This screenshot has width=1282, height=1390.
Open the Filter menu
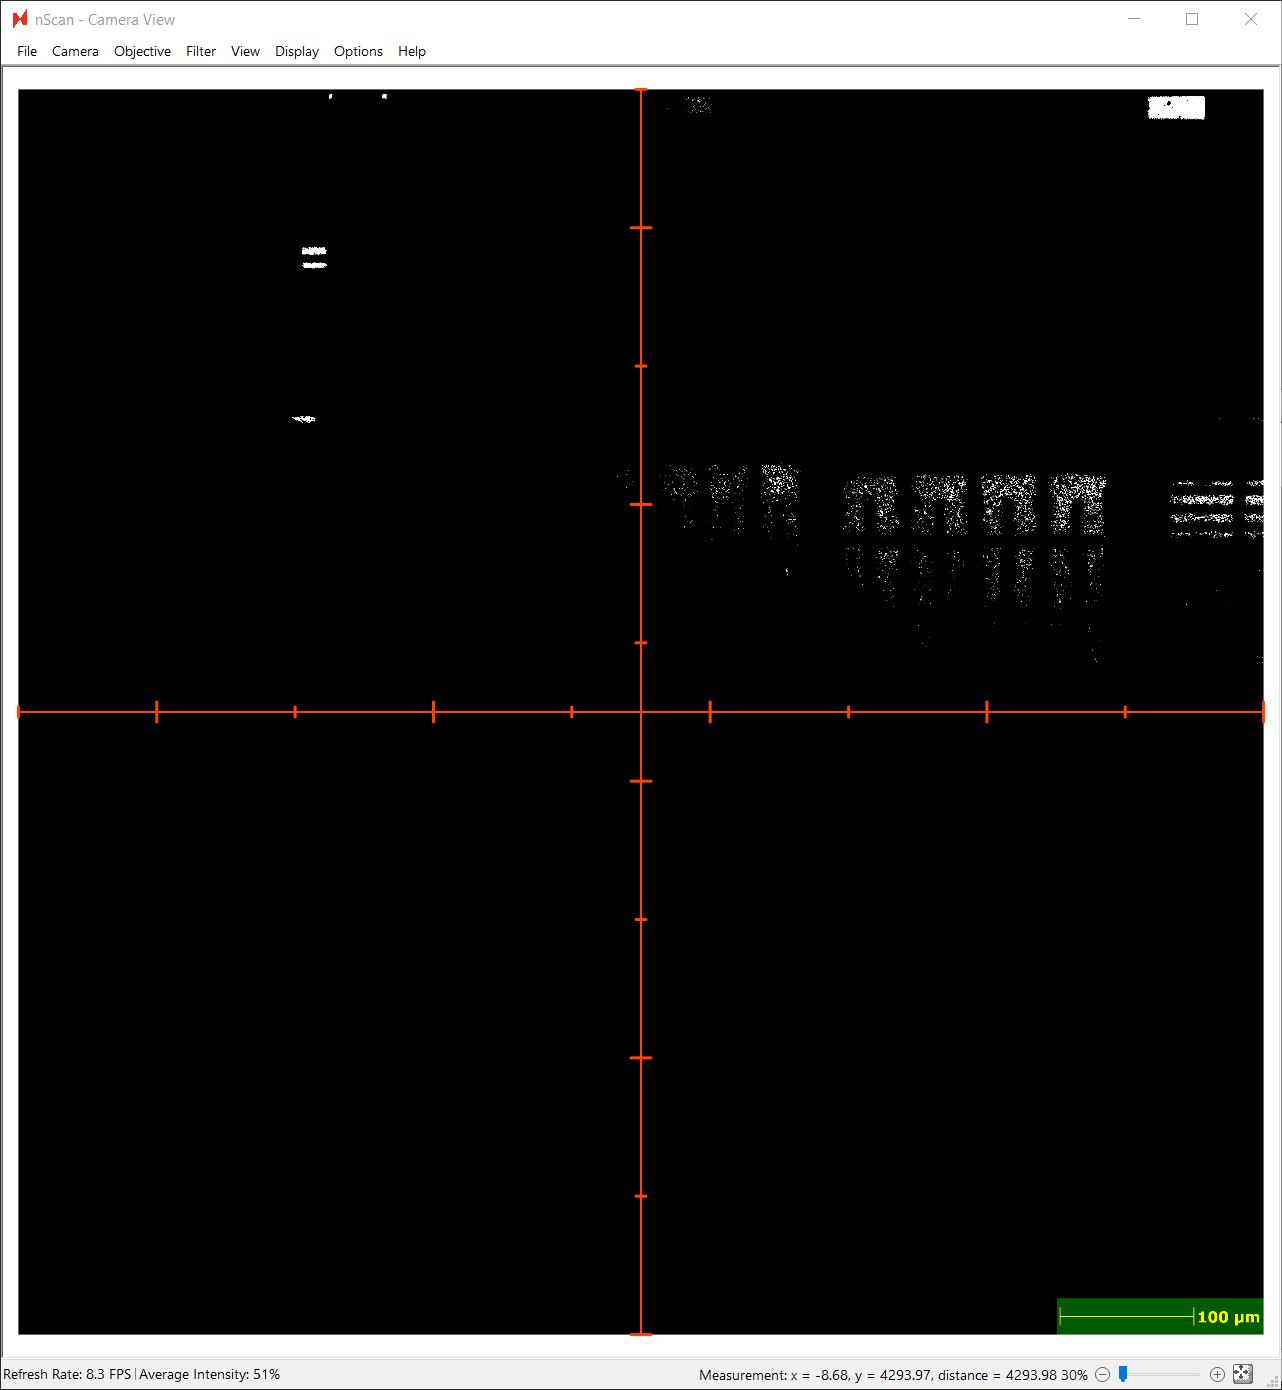point(200,51)
